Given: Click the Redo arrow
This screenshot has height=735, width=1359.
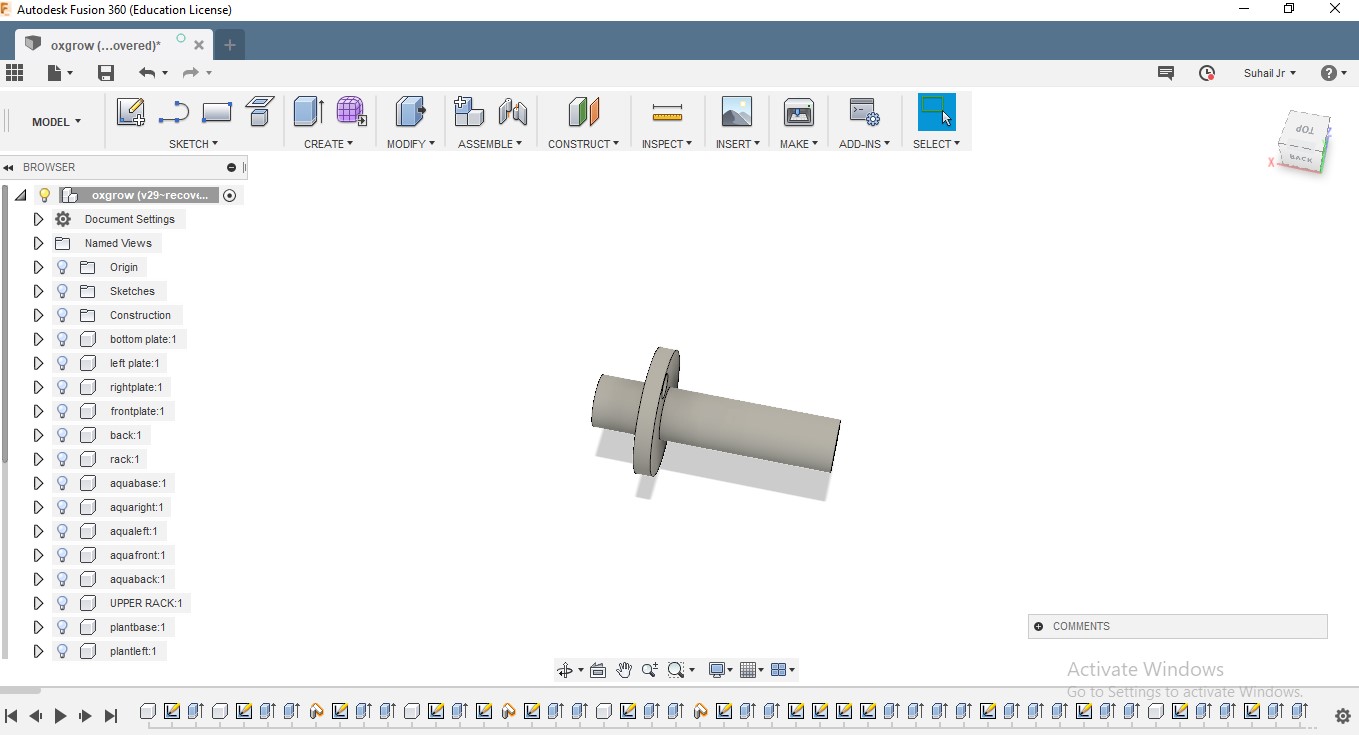Looking at the screenshot, I should pos(191,73).
